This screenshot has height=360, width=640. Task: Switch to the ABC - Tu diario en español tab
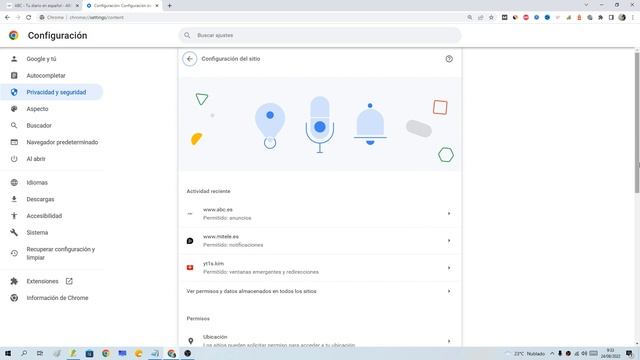[x=42, y=6]
